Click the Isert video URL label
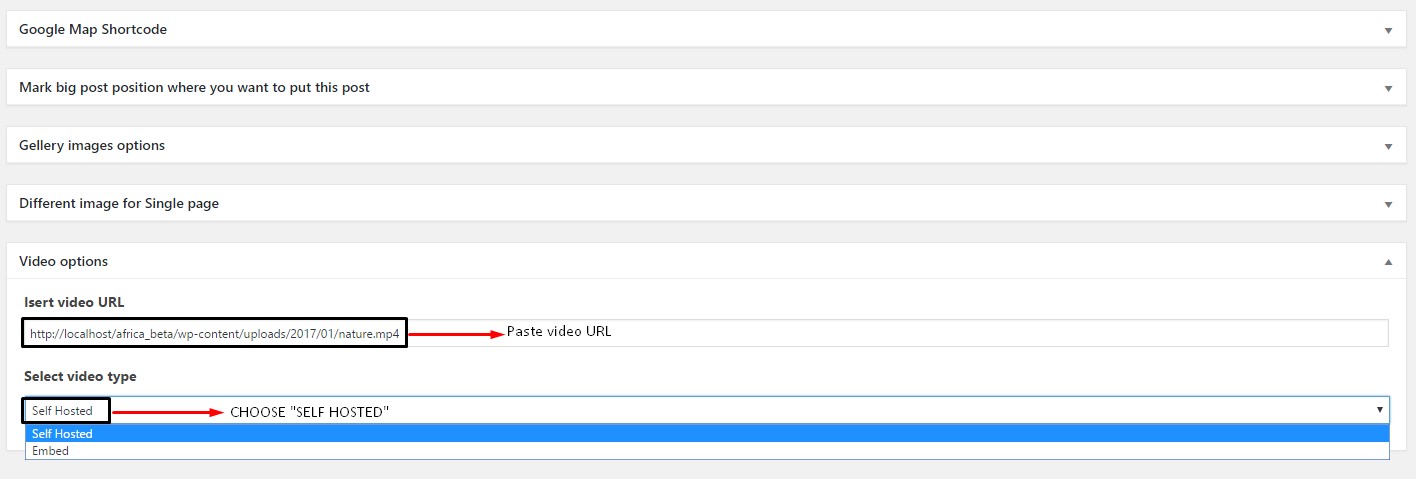 pos(74,303)
